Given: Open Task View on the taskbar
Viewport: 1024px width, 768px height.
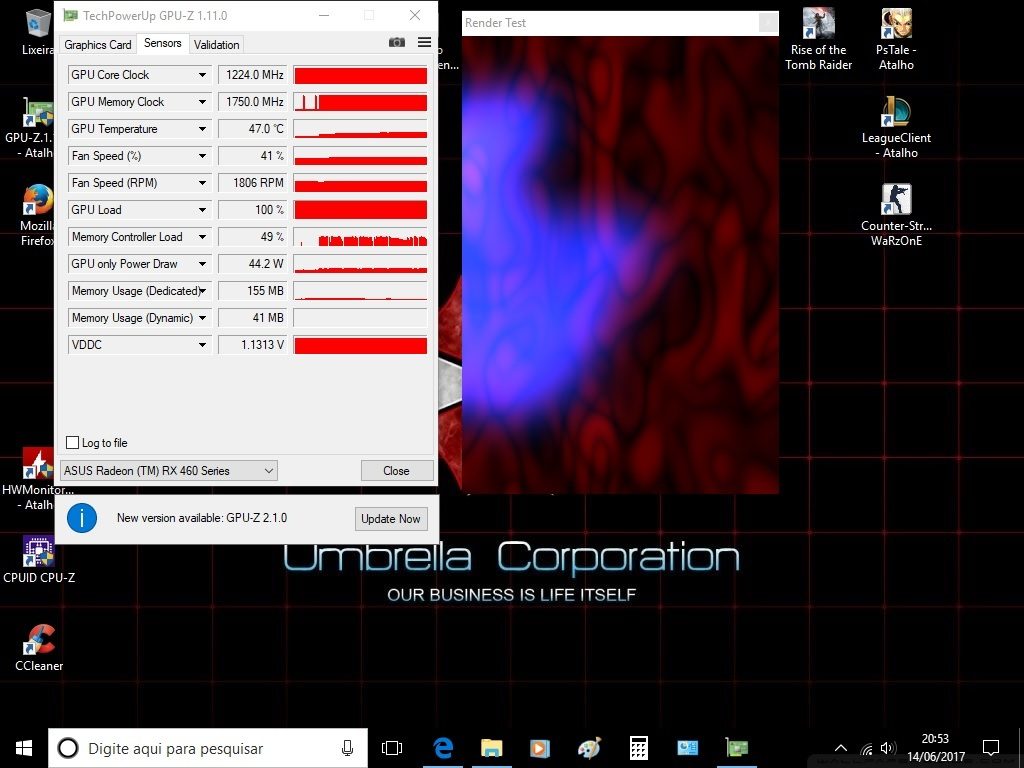Looking at the screenshot, I should [x=392, y=748].
